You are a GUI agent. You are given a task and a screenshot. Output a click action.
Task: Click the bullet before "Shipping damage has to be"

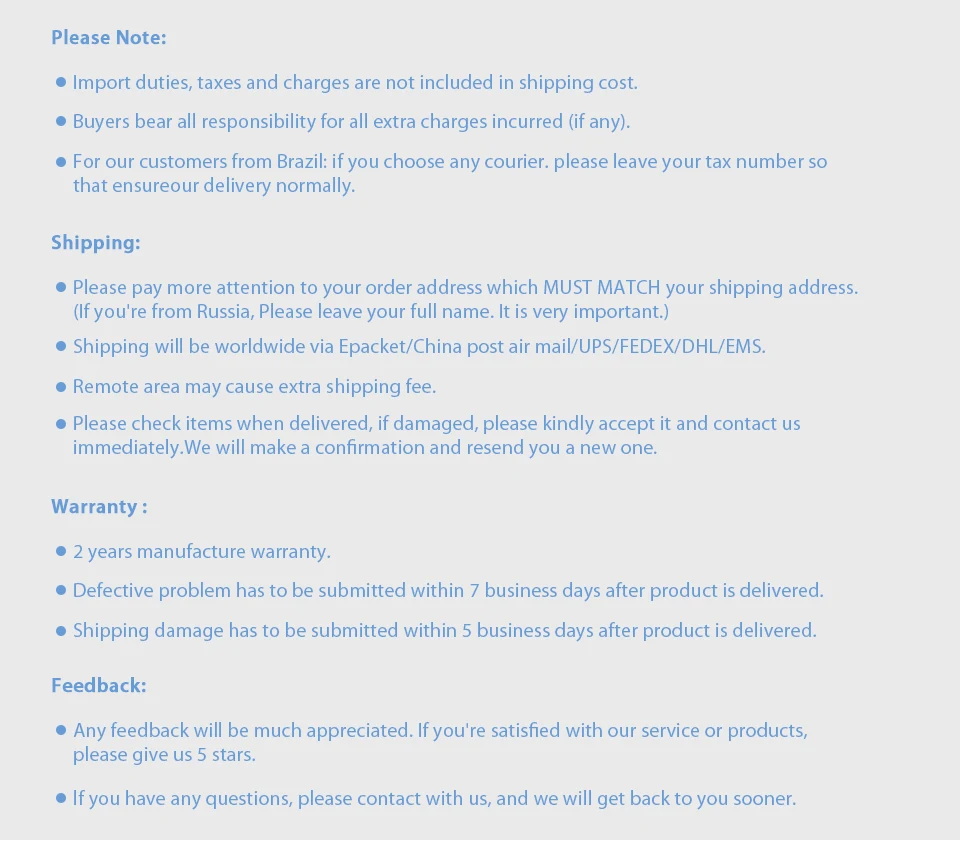tap(61, 630)
